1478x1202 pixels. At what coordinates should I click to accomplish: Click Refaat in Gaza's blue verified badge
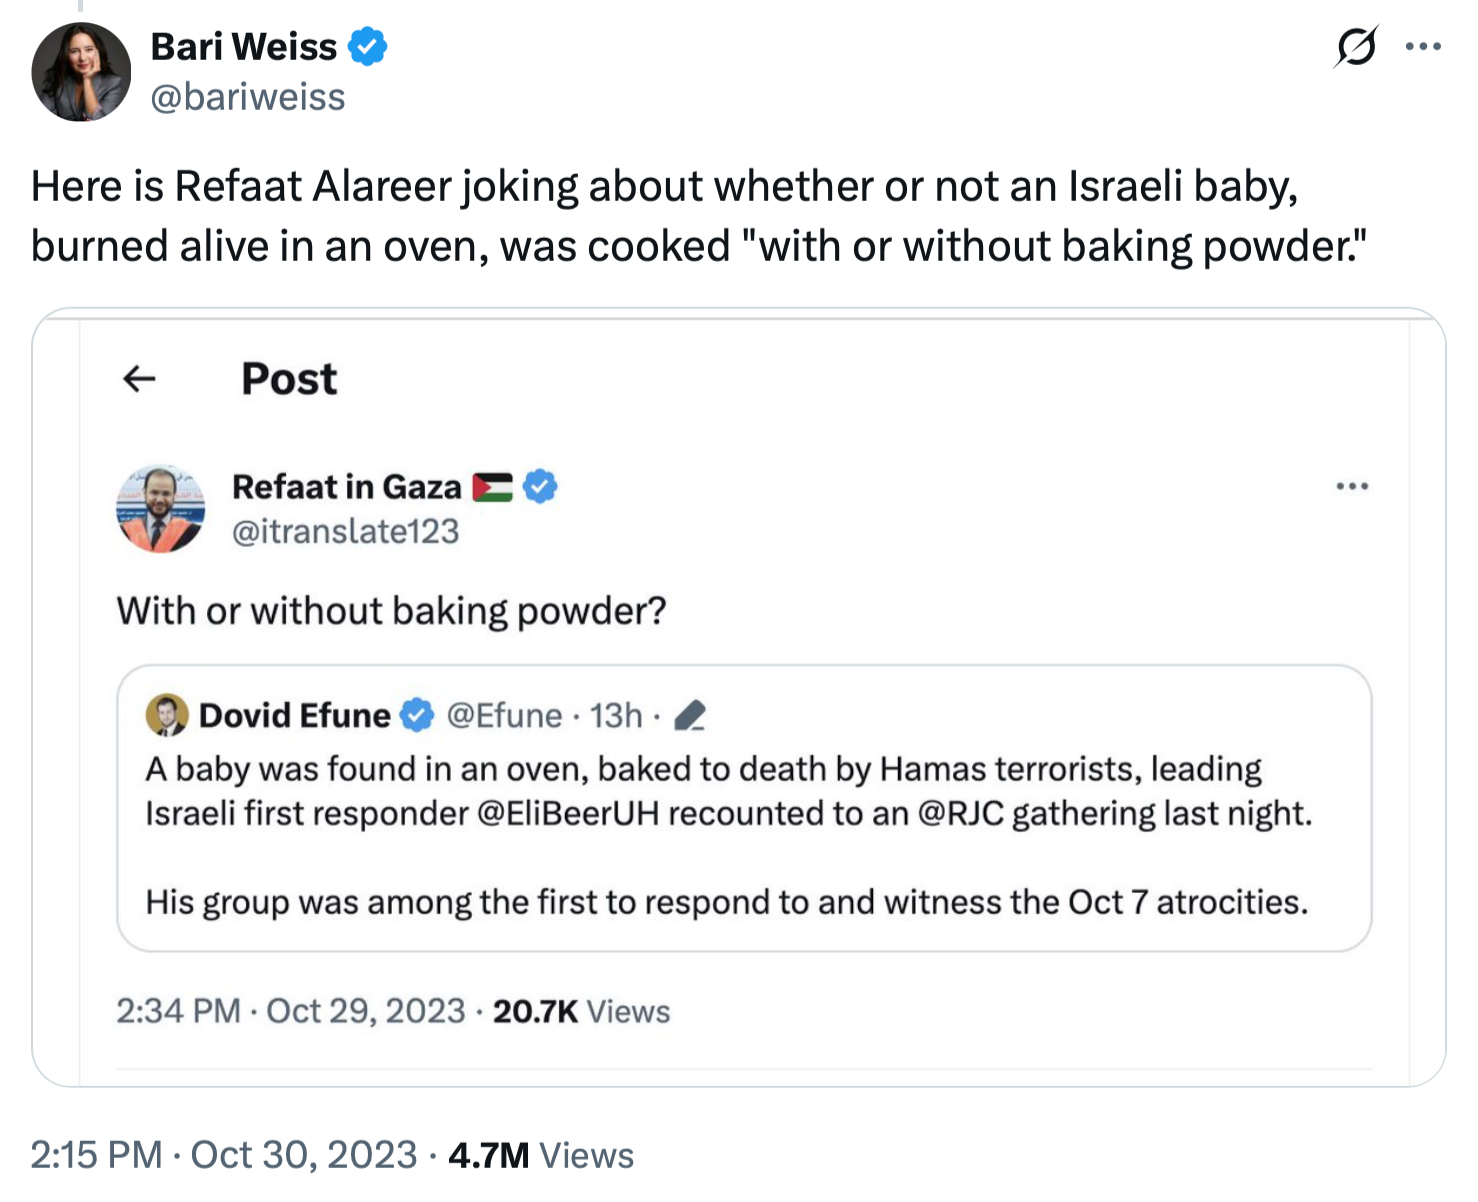[540, 486]
